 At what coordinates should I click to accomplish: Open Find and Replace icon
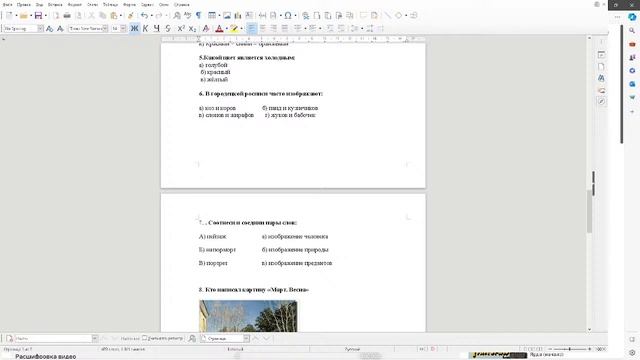coord(177,16)
